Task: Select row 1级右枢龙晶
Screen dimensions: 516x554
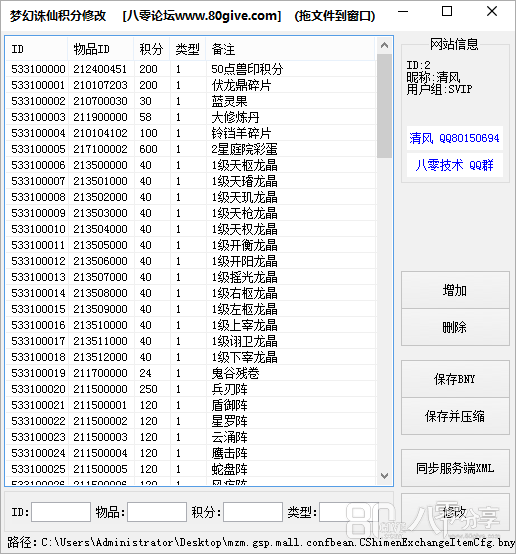Action: pos(191,293)
